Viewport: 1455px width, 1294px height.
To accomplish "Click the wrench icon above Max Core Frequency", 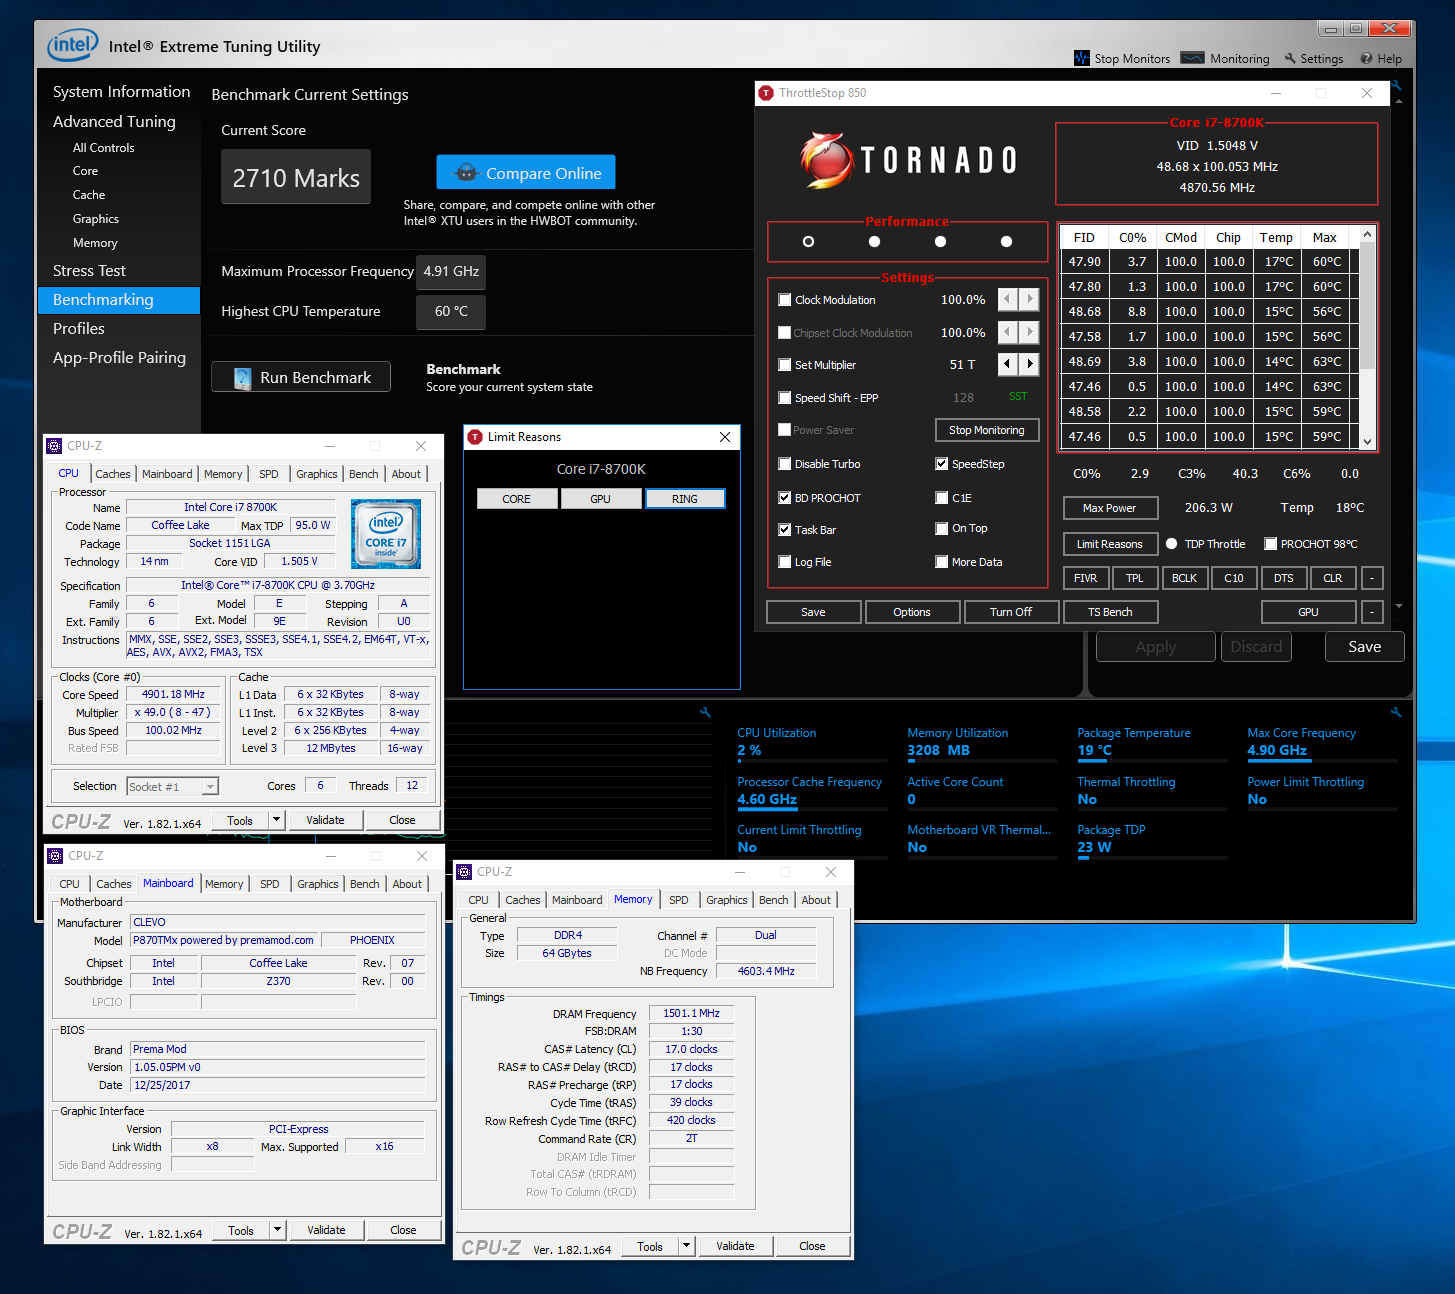I will tap(1396, 712).
